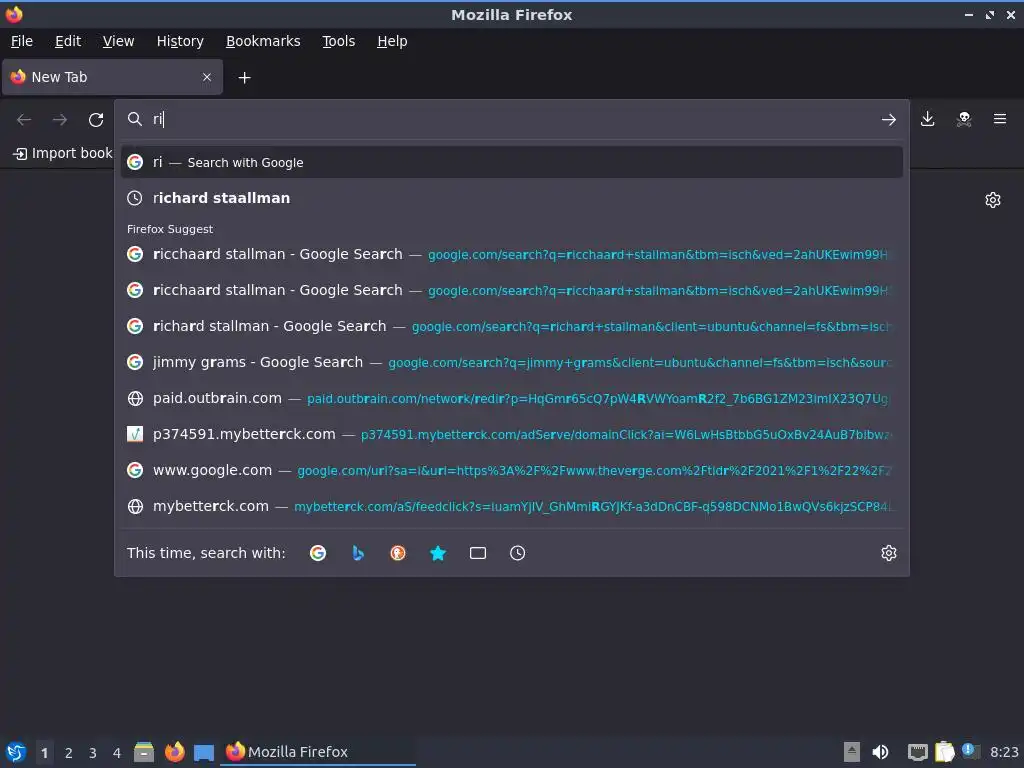Switch to workspace 4
Viewport: 1024px width, 768px height.
tap(117, 753)
